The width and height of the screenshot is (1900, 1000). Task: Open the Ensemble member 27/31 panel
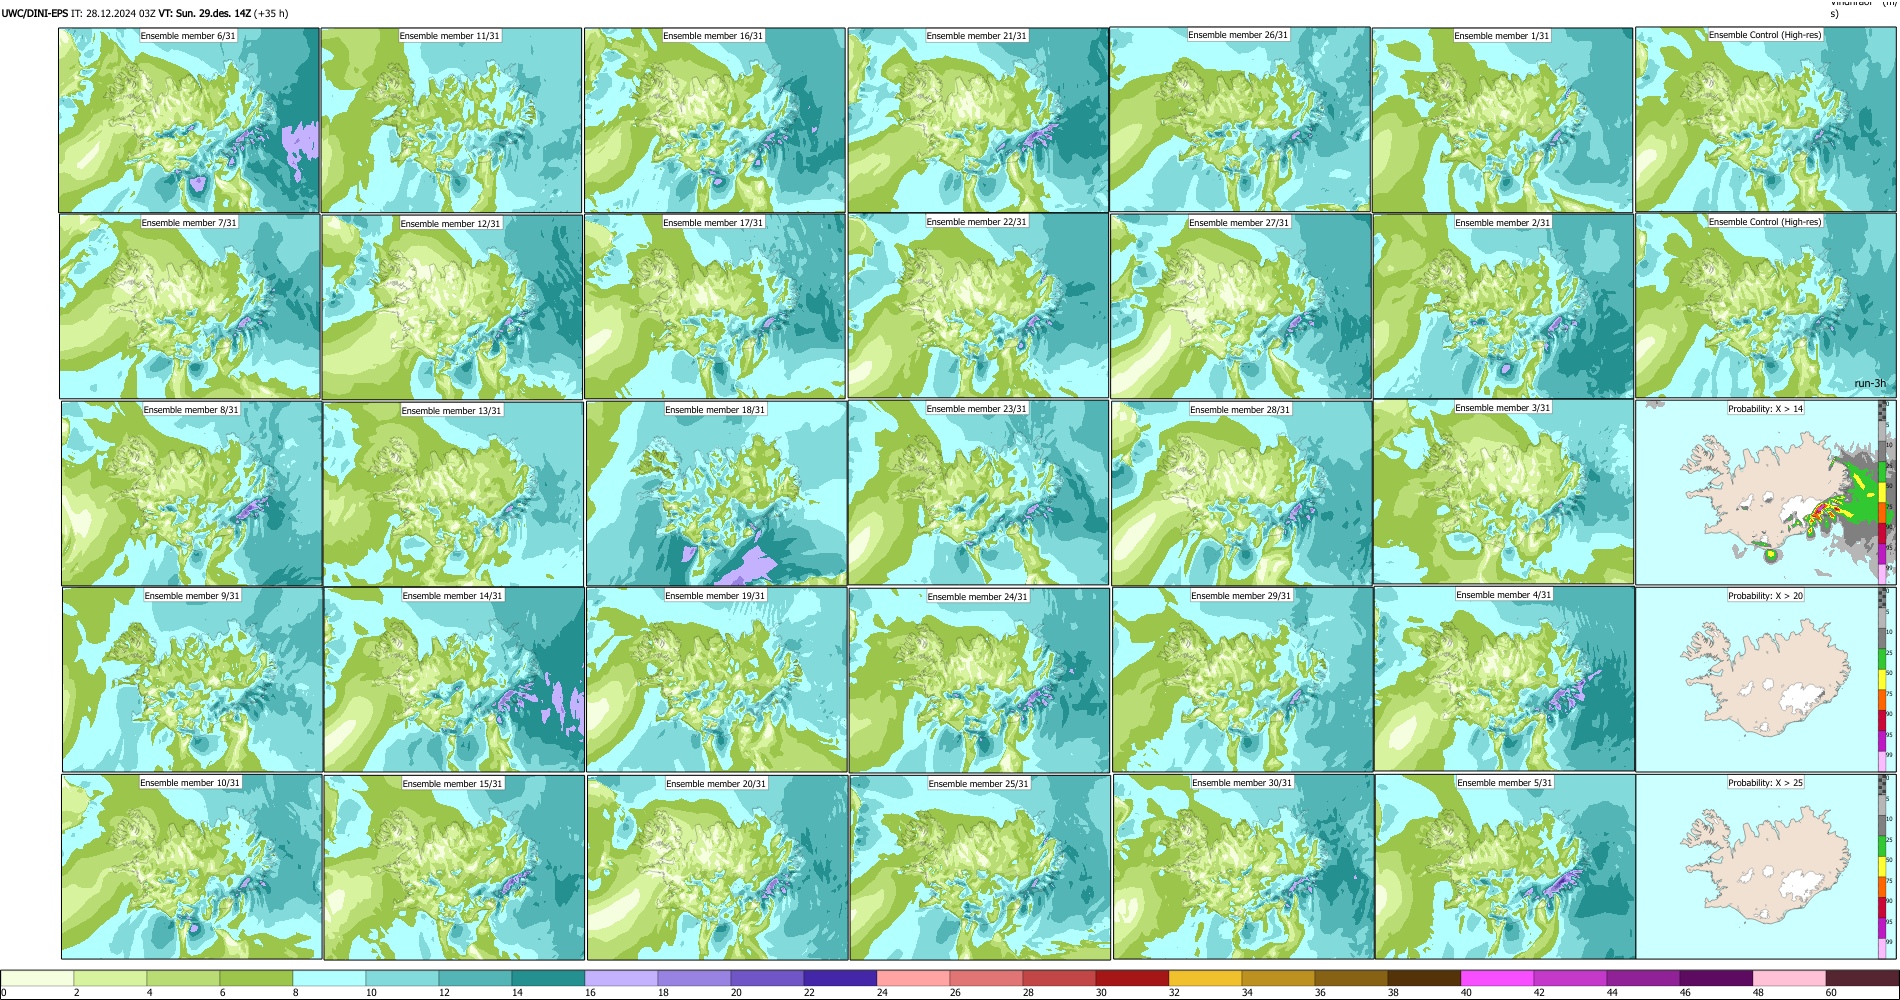pos(1241,307)
